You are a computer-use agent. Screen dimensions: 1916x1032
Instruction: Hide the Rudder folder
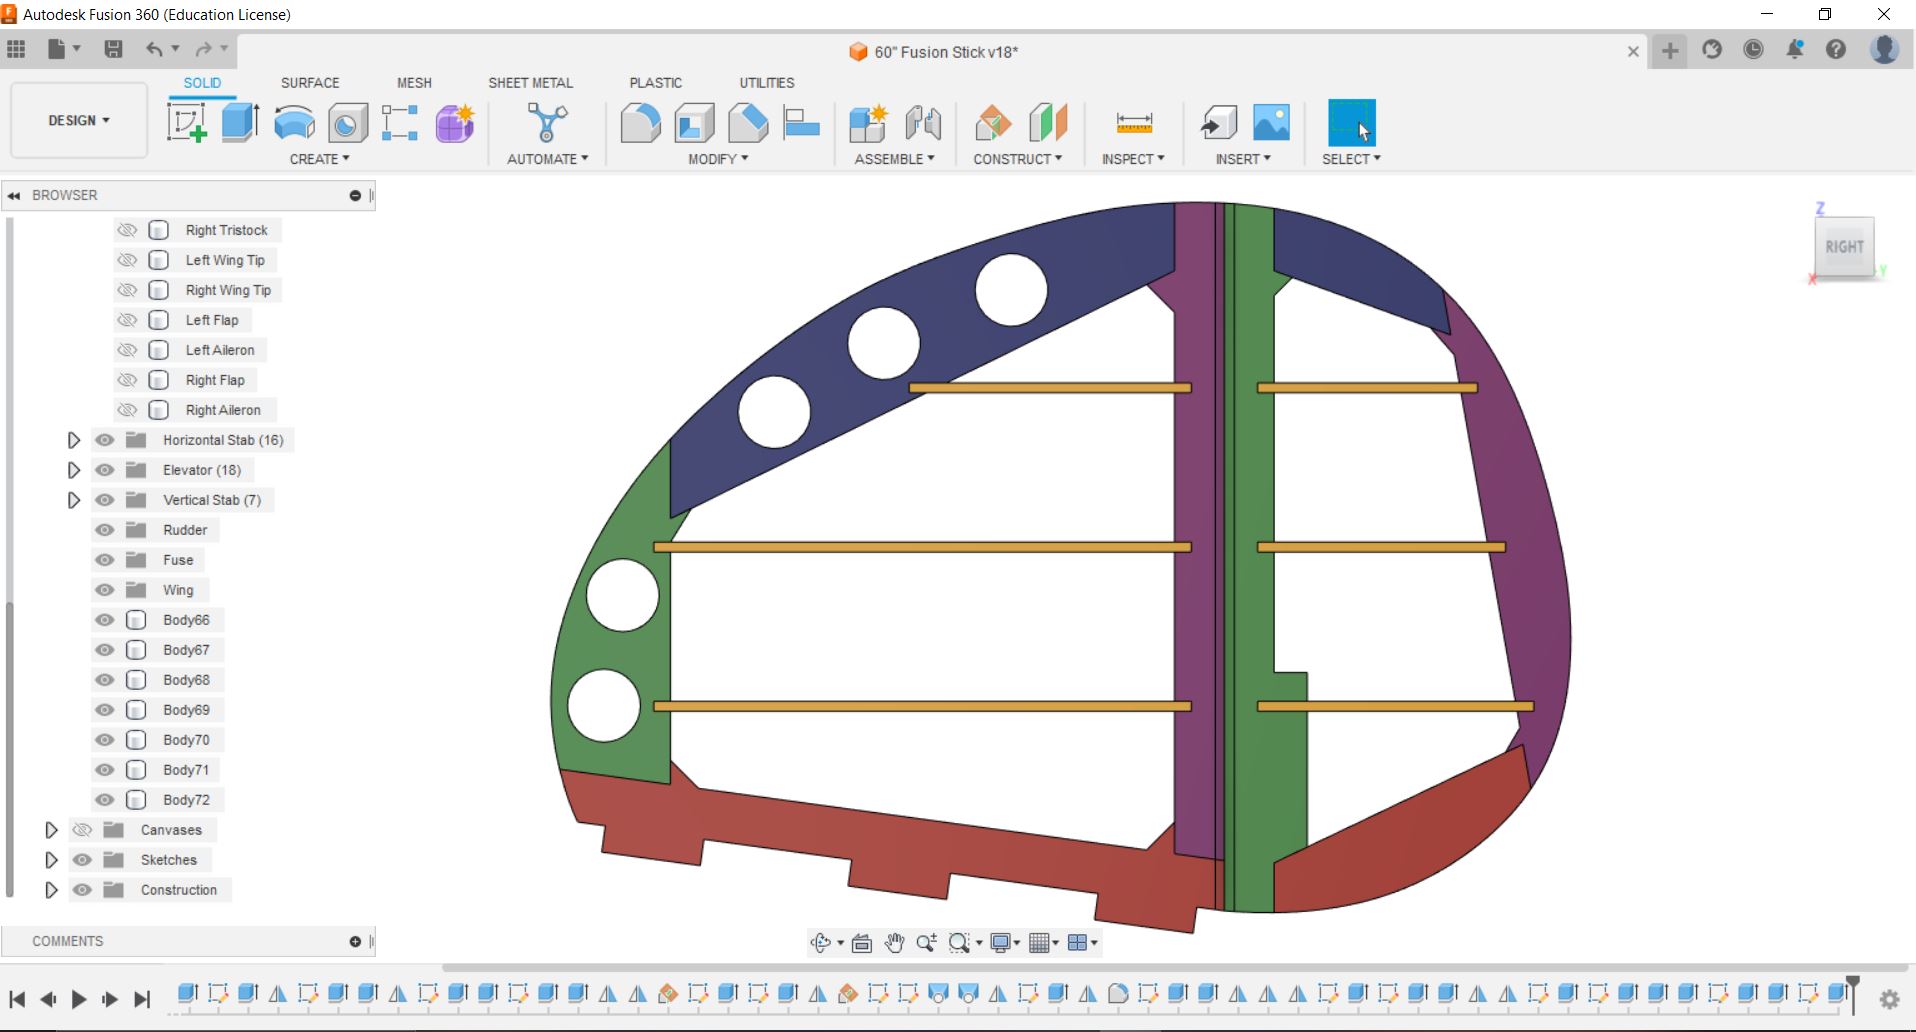(x=105, y=530)
